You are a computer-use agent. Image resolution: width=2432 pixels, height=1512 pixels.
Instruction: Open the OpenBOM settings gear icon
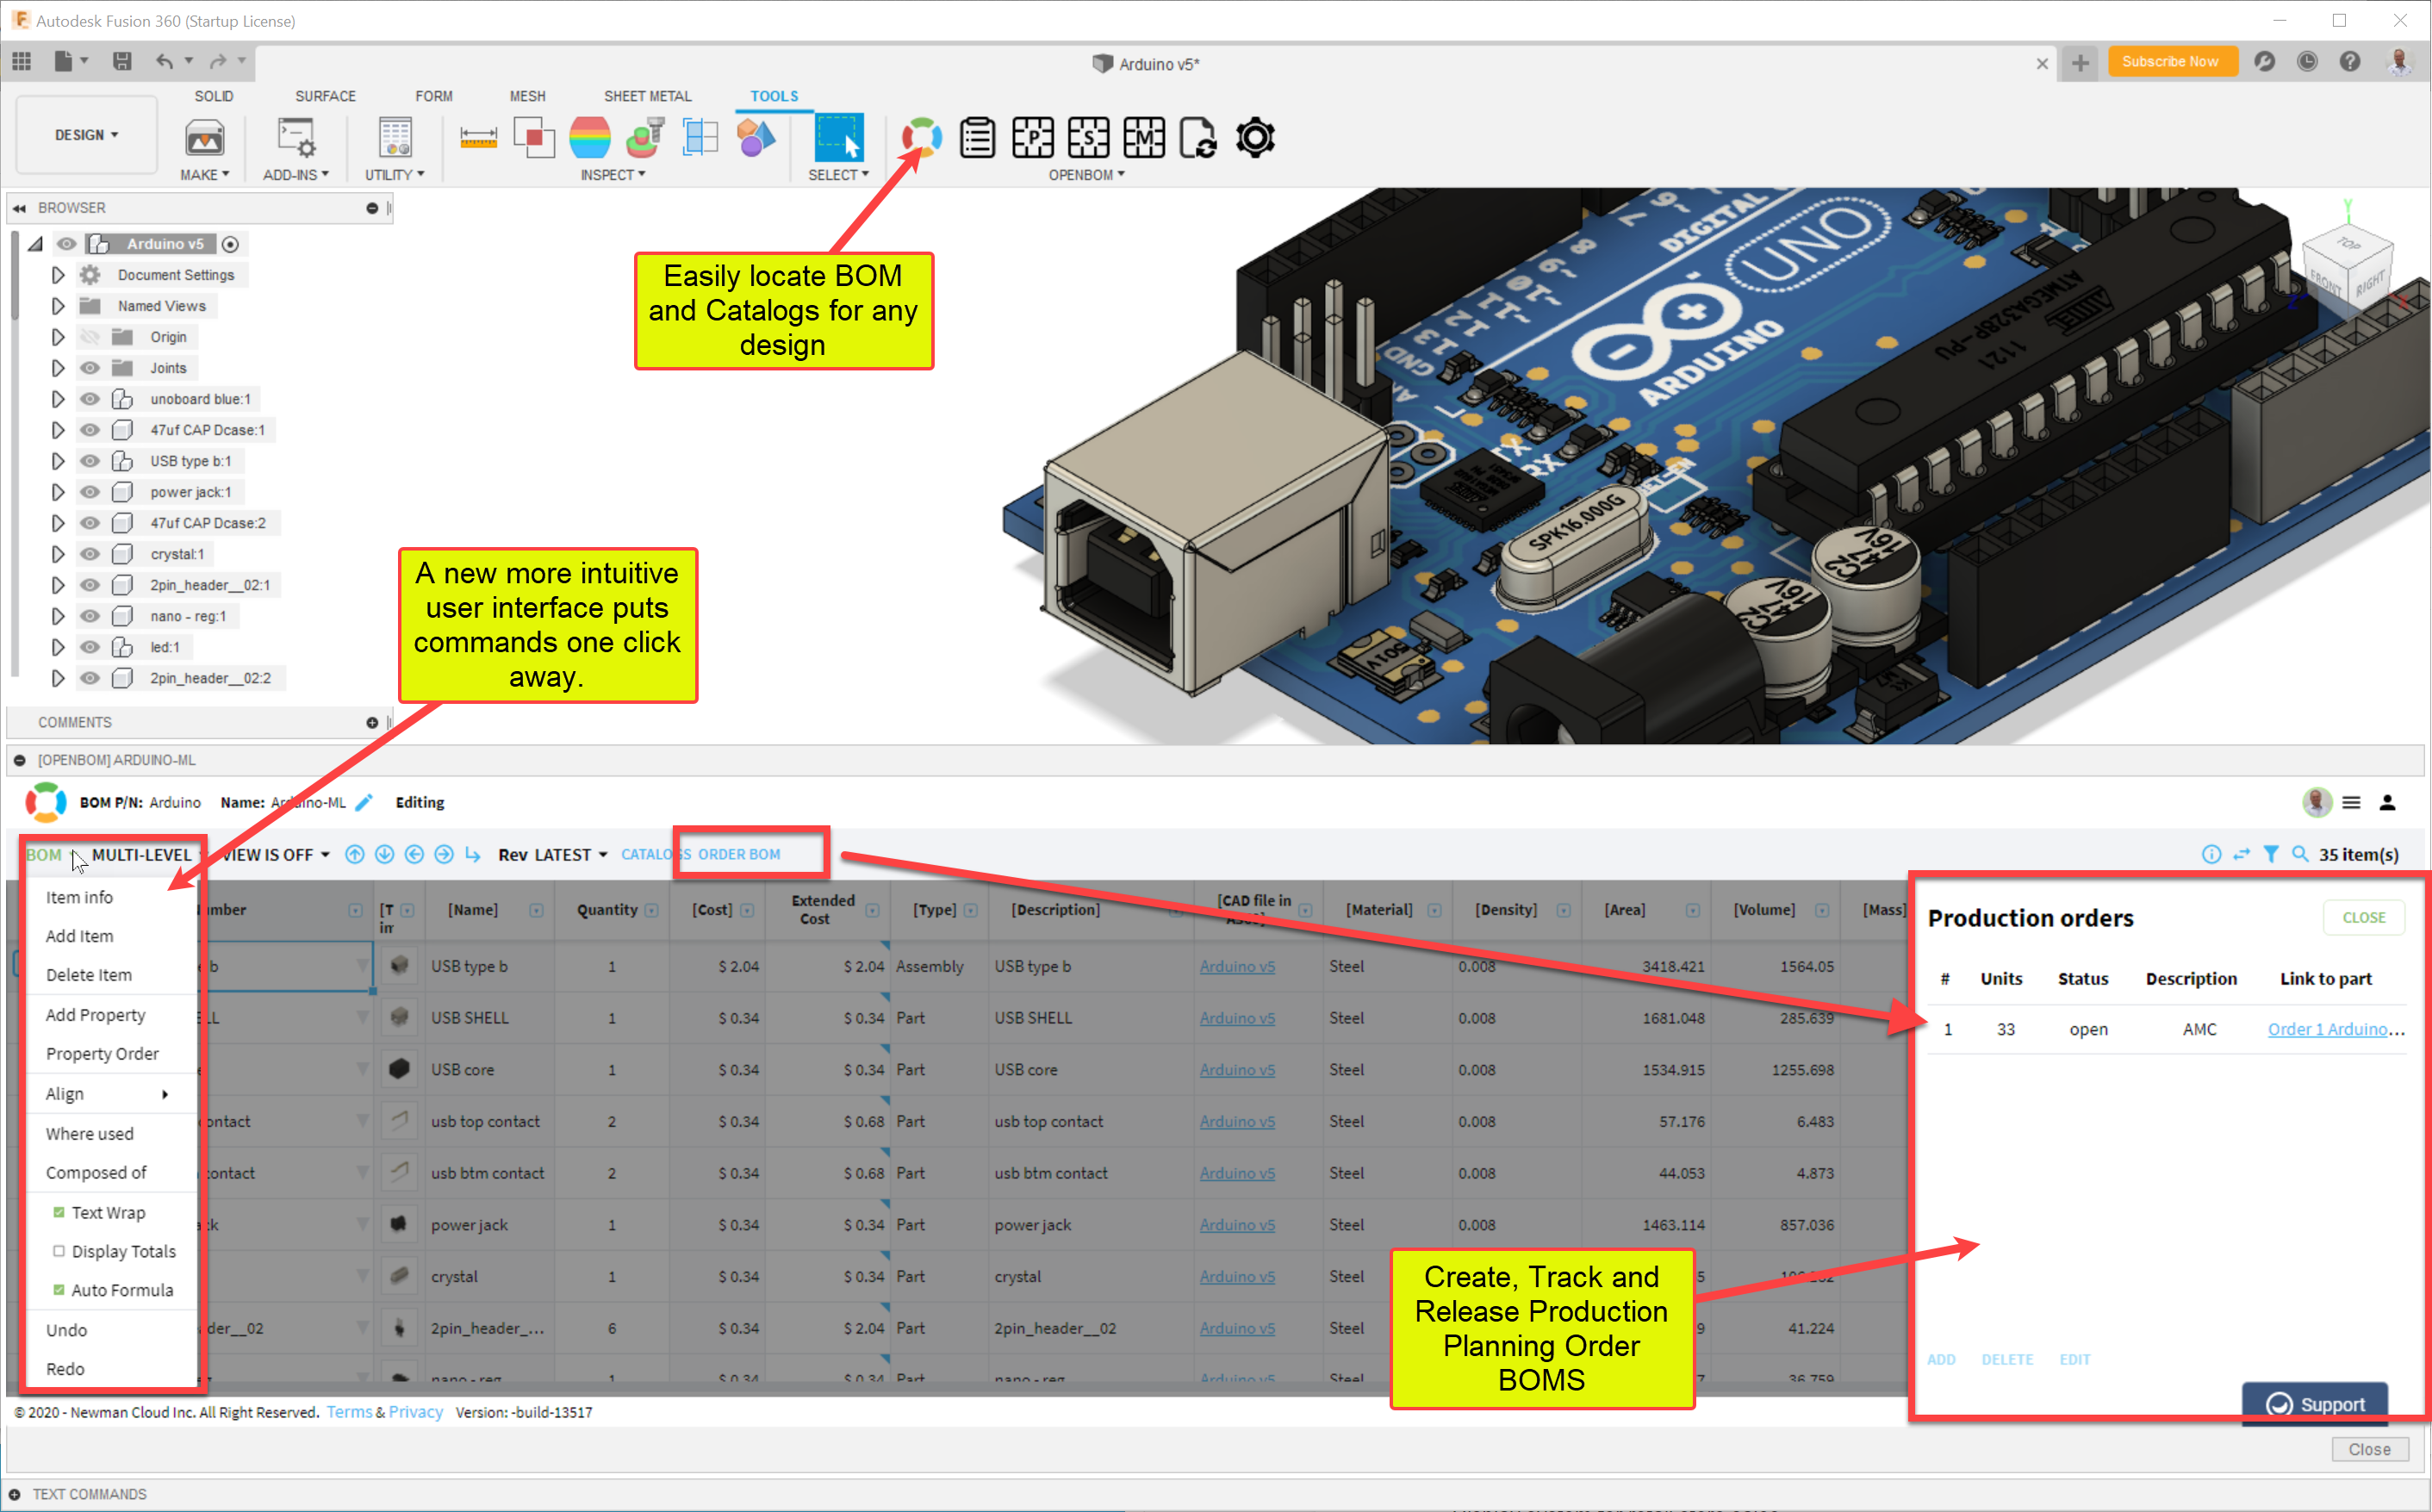click(1255, 137)
